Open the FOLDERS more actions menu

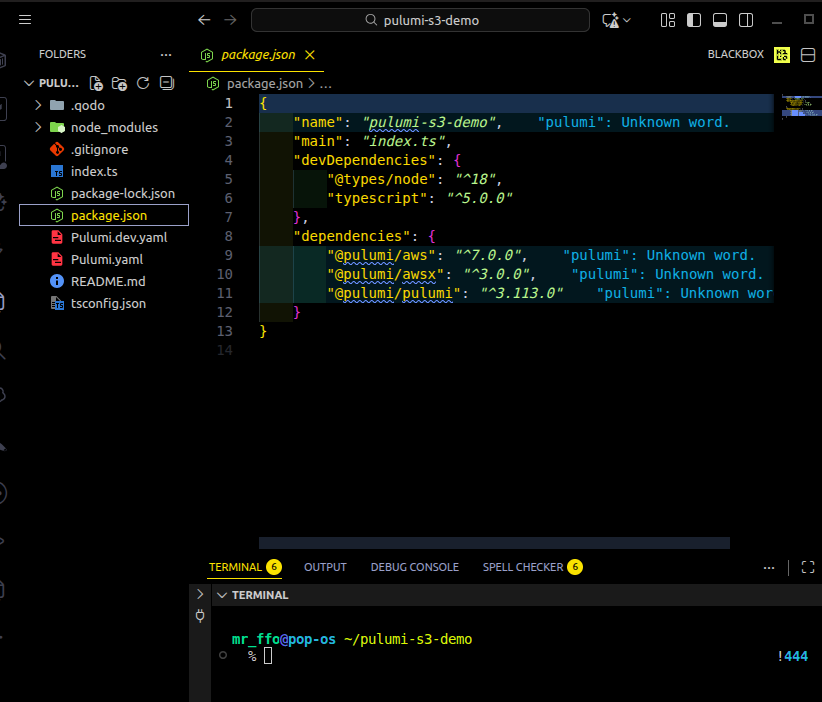click(x=166, y=55)
